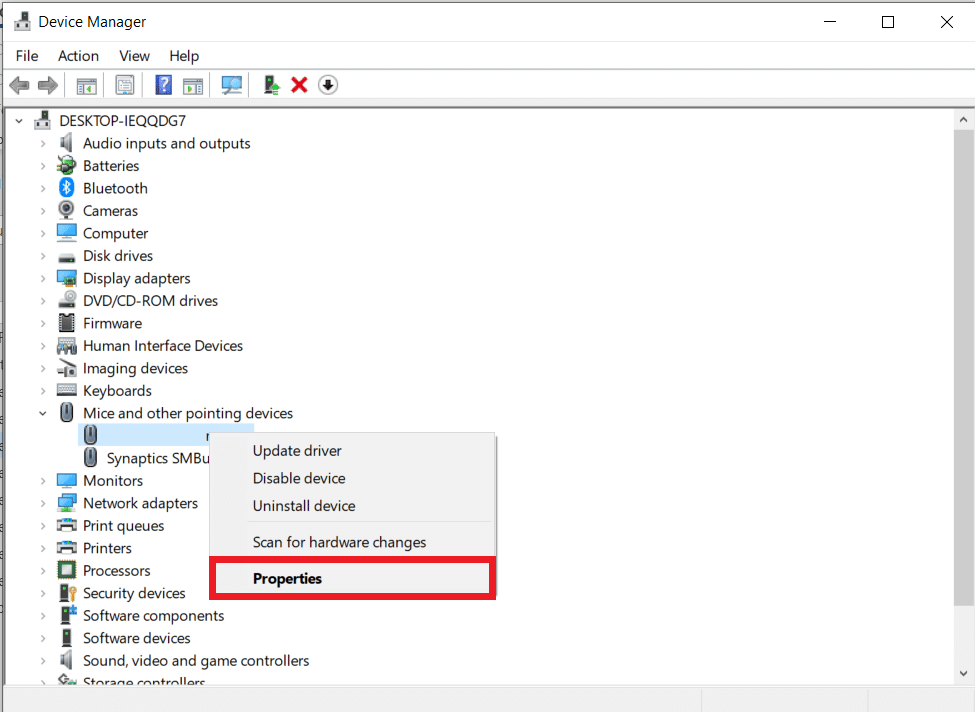Select the Imaging devices label
The height and width of the screenshot is (712, 975).
coord(136,369)
